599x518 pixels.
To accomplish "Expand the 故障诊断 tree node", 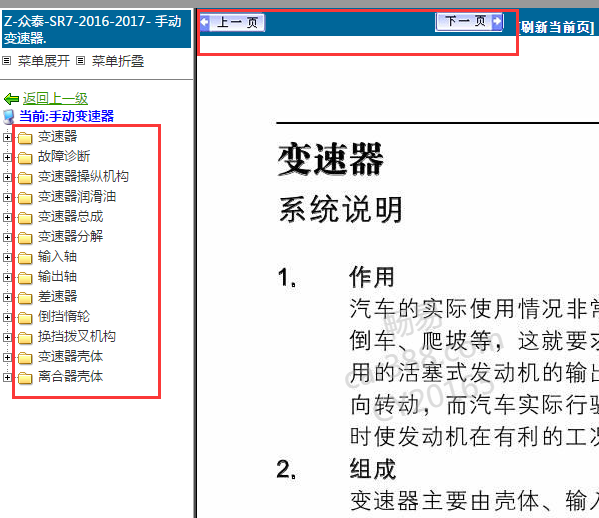I will tap(7, 157).
